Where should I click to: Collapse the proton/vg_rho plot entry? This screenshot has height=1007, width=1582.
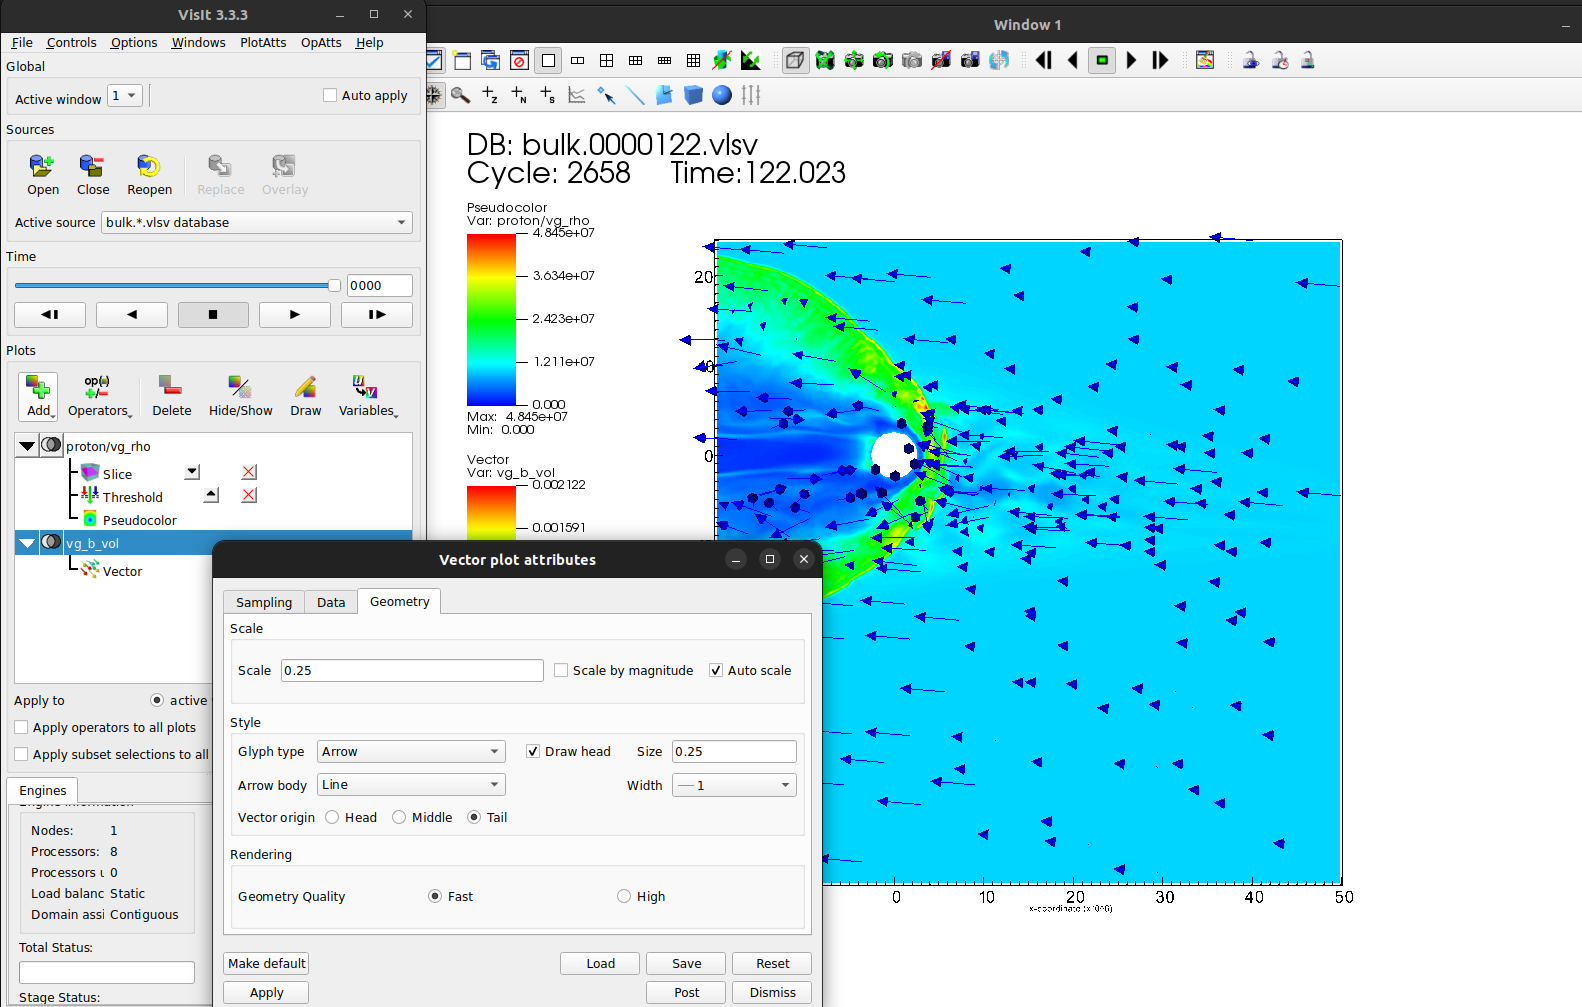tap(27, 446)
